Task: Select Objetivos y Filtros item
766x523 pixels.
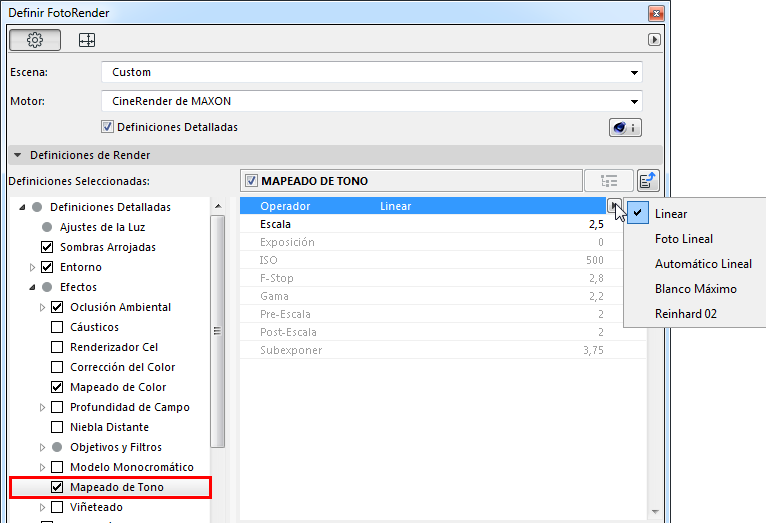Action: [x=116, y=447]
